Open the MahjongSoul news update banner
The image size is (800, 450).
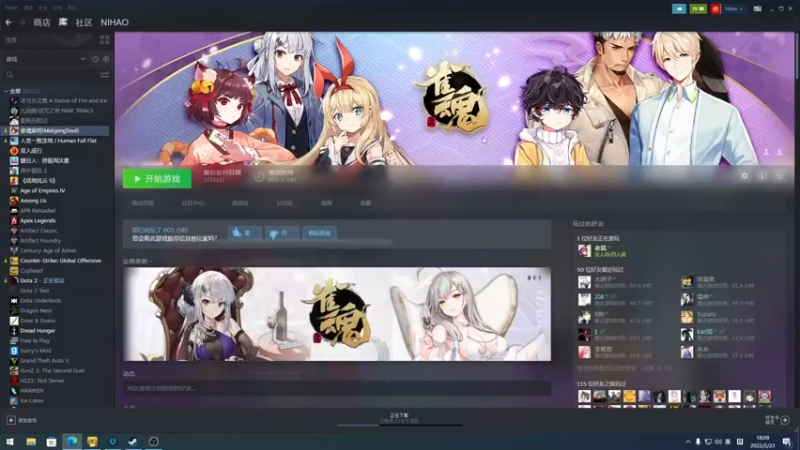[x=337, y=314]
